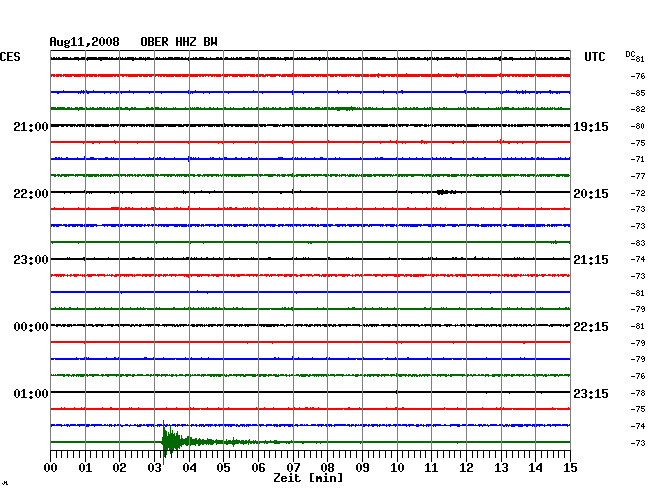Click the date label Aug11,2008
650x494 pixels.
(84, 42)
